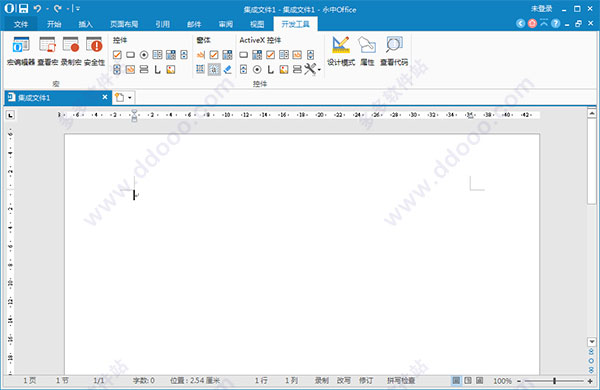Toggle 拼写检查 spell check in status bar
600x390 pixels.
401,380
